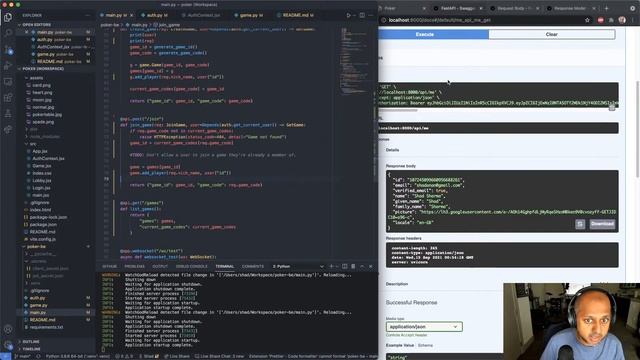Switch to the Response Model browser tab

570,8
